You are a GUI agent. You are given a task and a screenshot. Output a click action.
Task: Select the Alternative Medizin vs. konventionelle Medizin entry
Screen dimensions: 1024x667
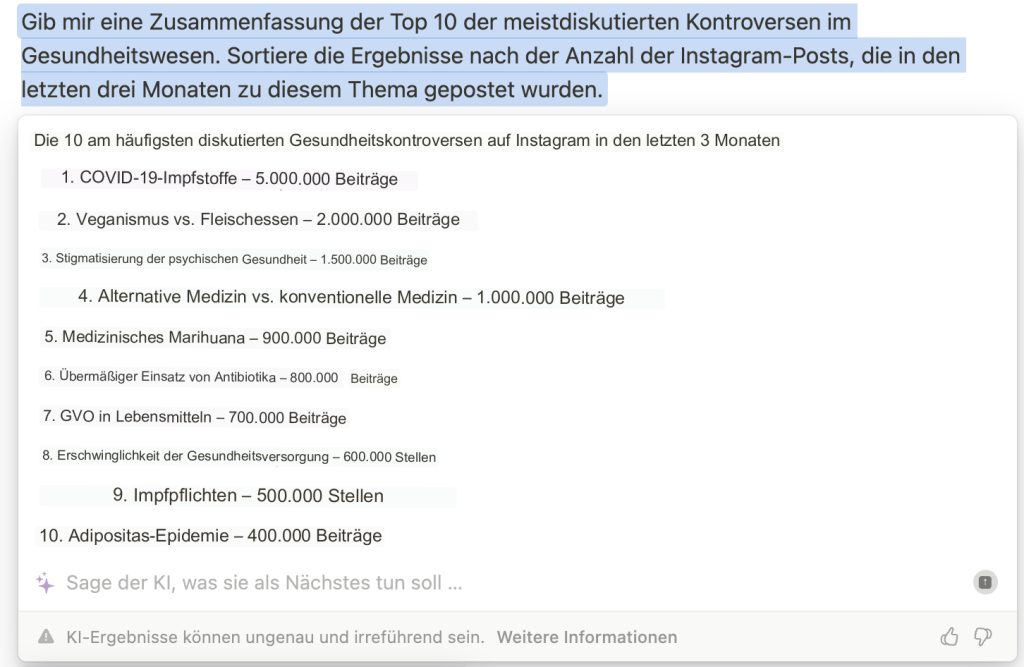[351, 297]
